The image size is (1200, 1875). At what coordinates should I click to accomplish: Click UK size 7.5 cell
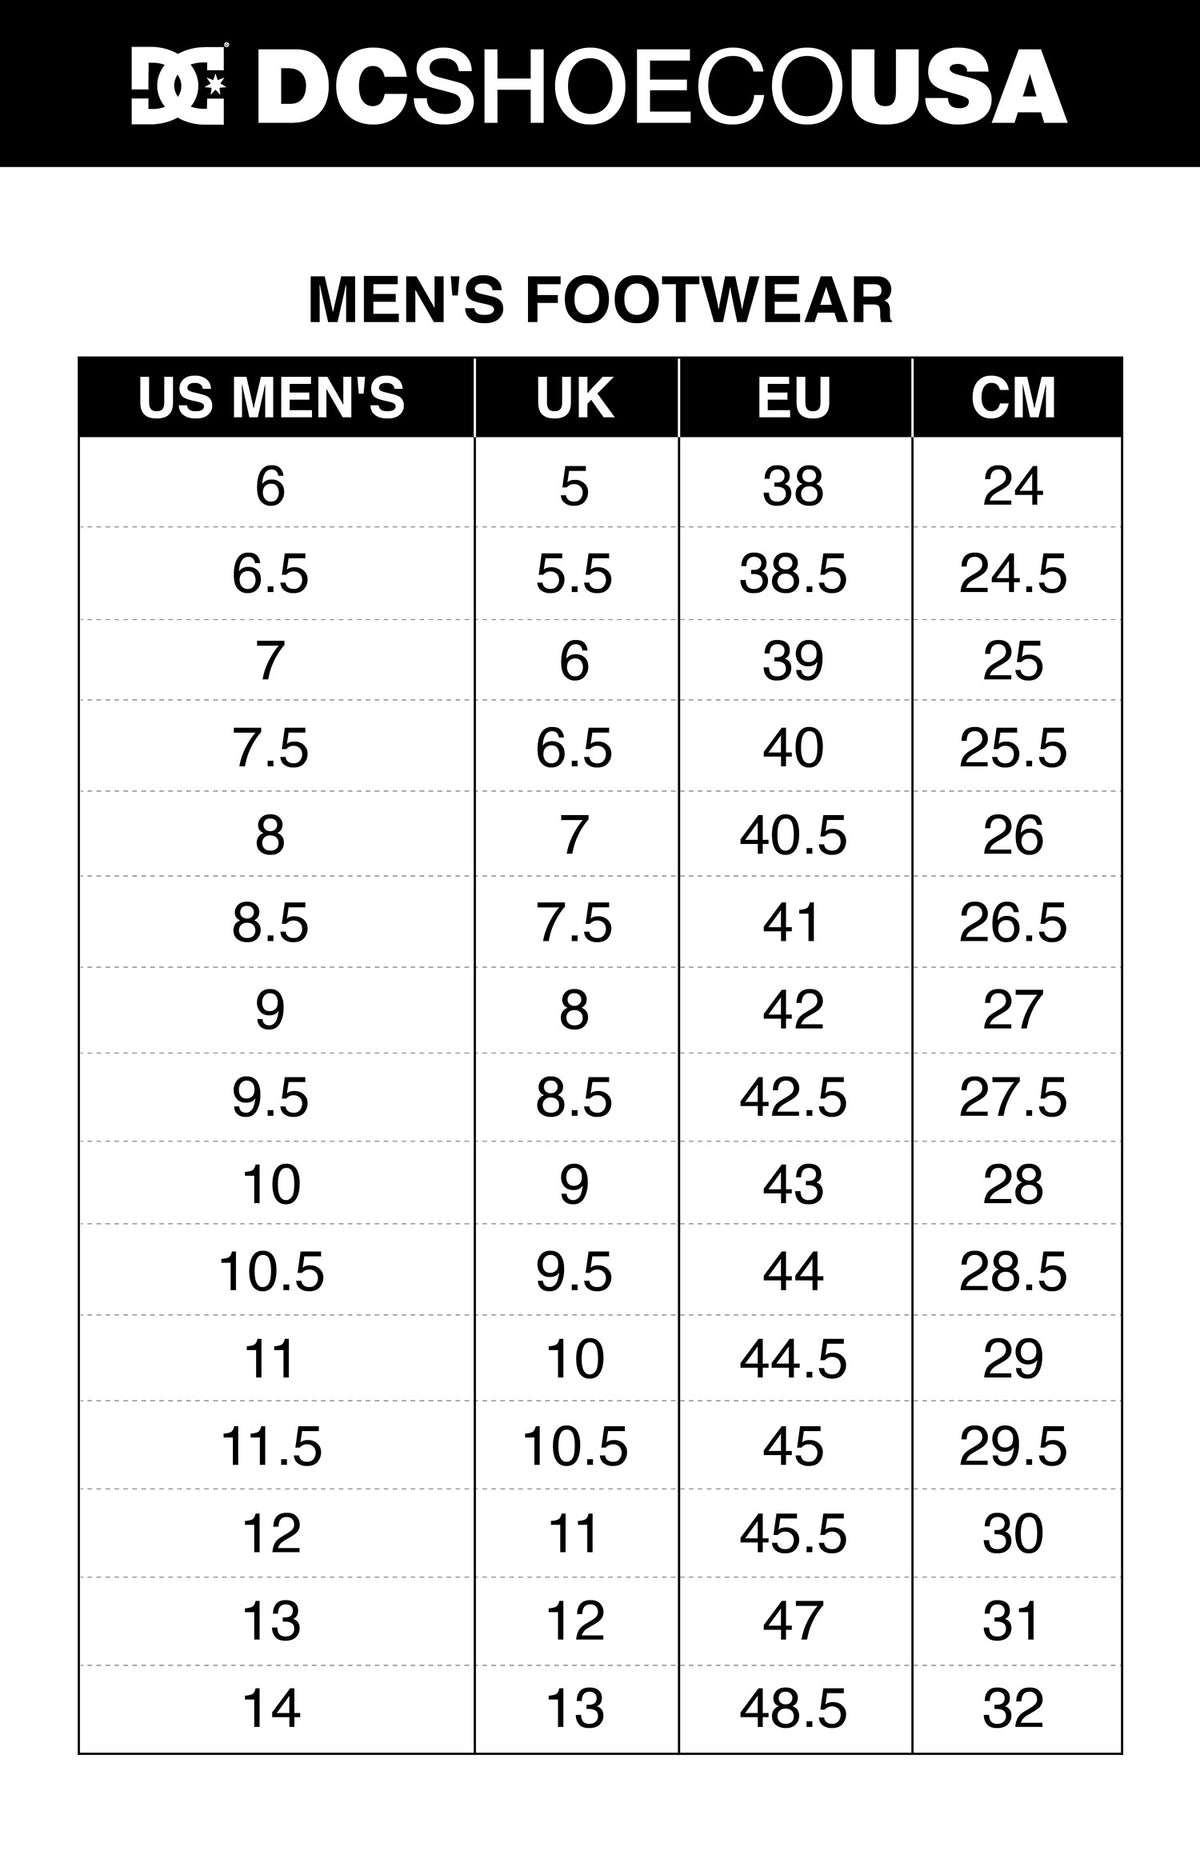pos(577,922)
